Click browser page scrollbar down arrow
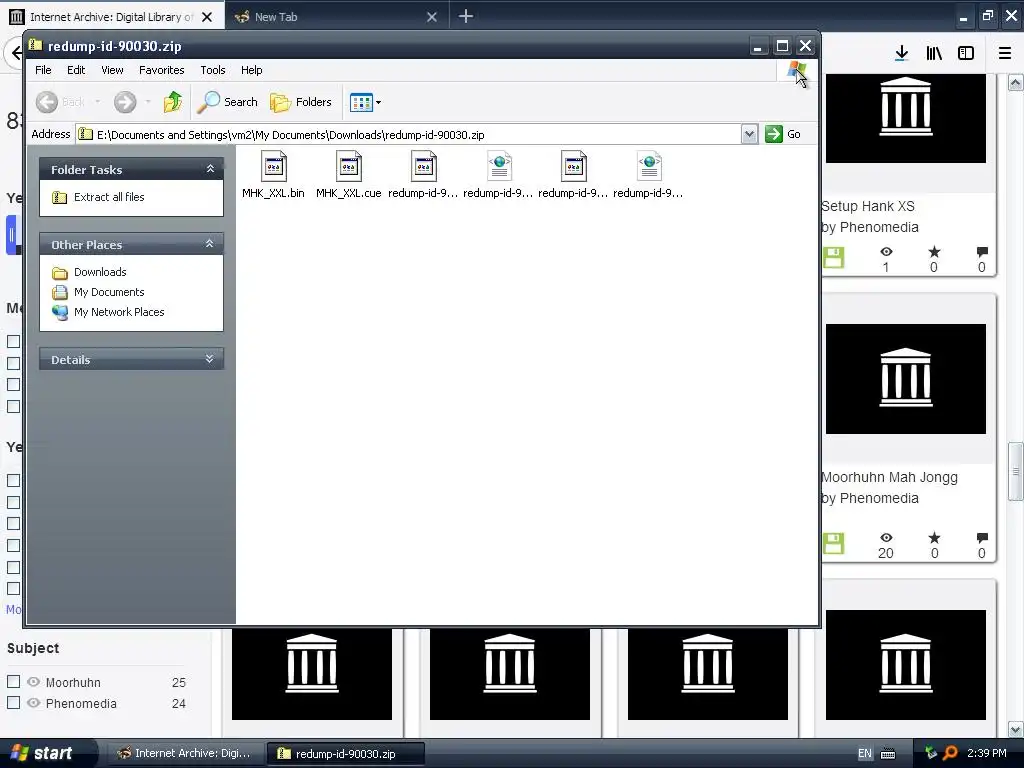Screen dimensions: 1024x768 1016,729
